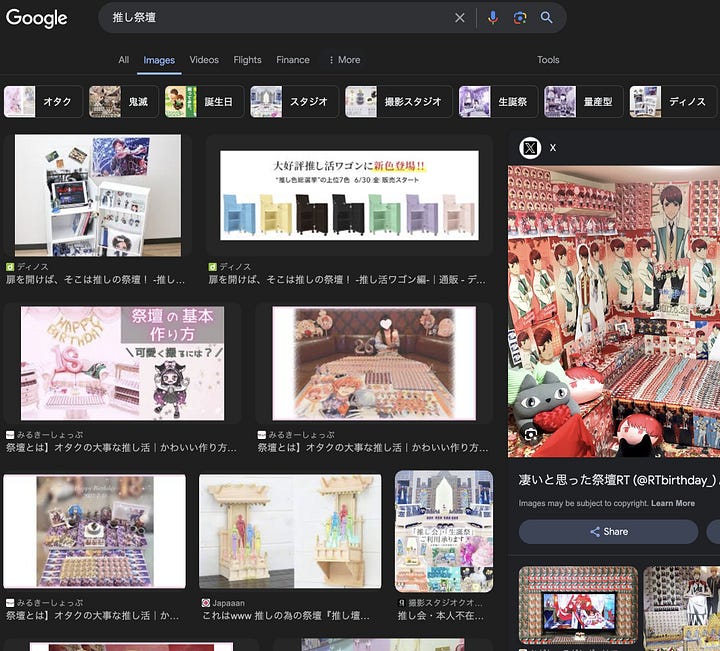The height and width of the screenshot is (651, 720).
Task: Open the ディノス 推し活ワゴン編 title link
Action: point(347,280)
